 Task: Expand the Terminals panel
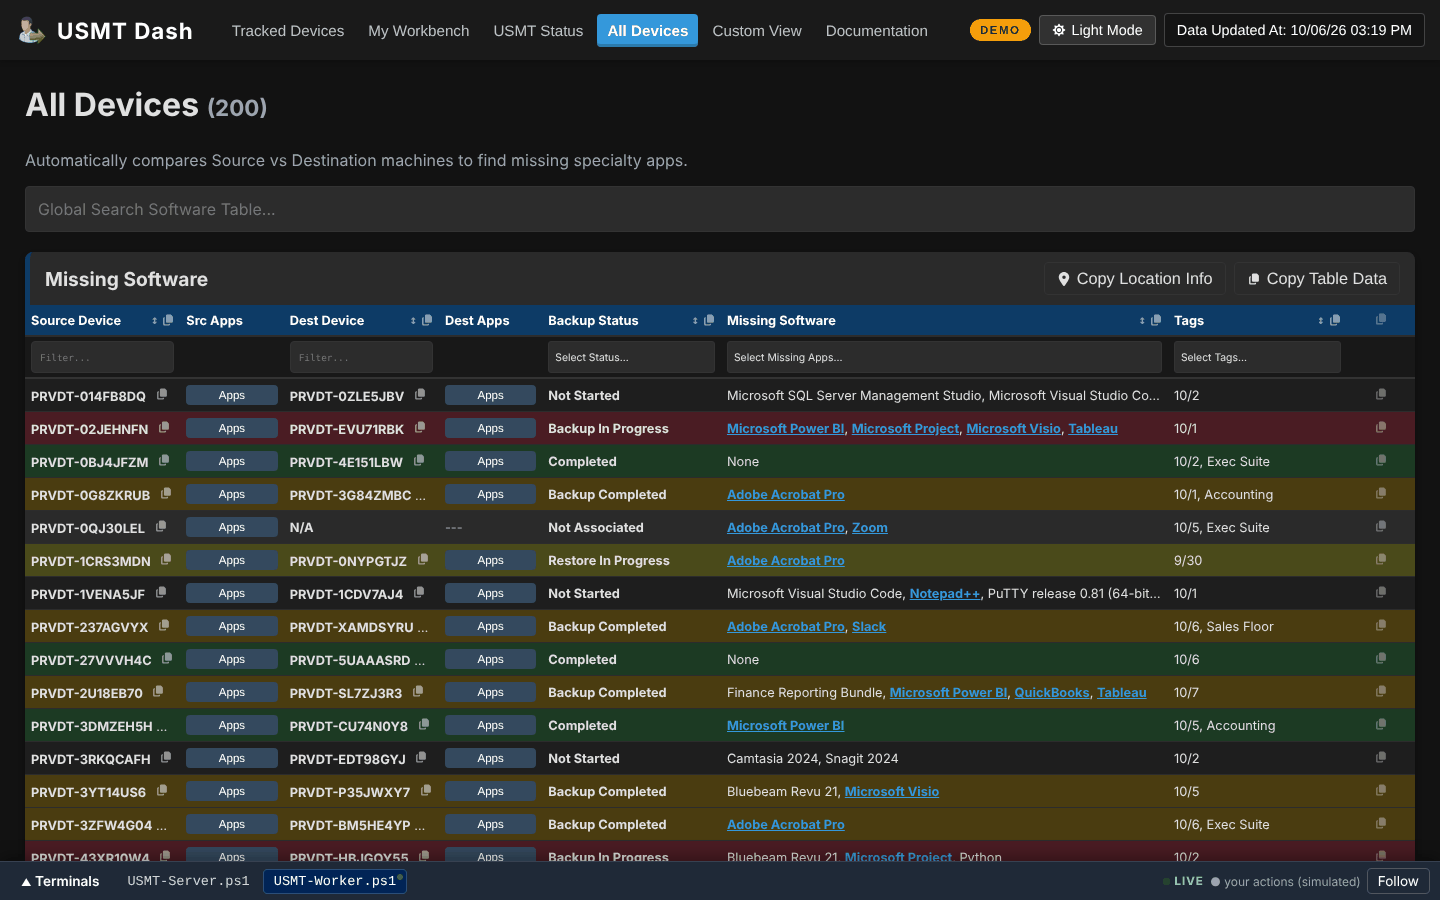pos(61,881)
